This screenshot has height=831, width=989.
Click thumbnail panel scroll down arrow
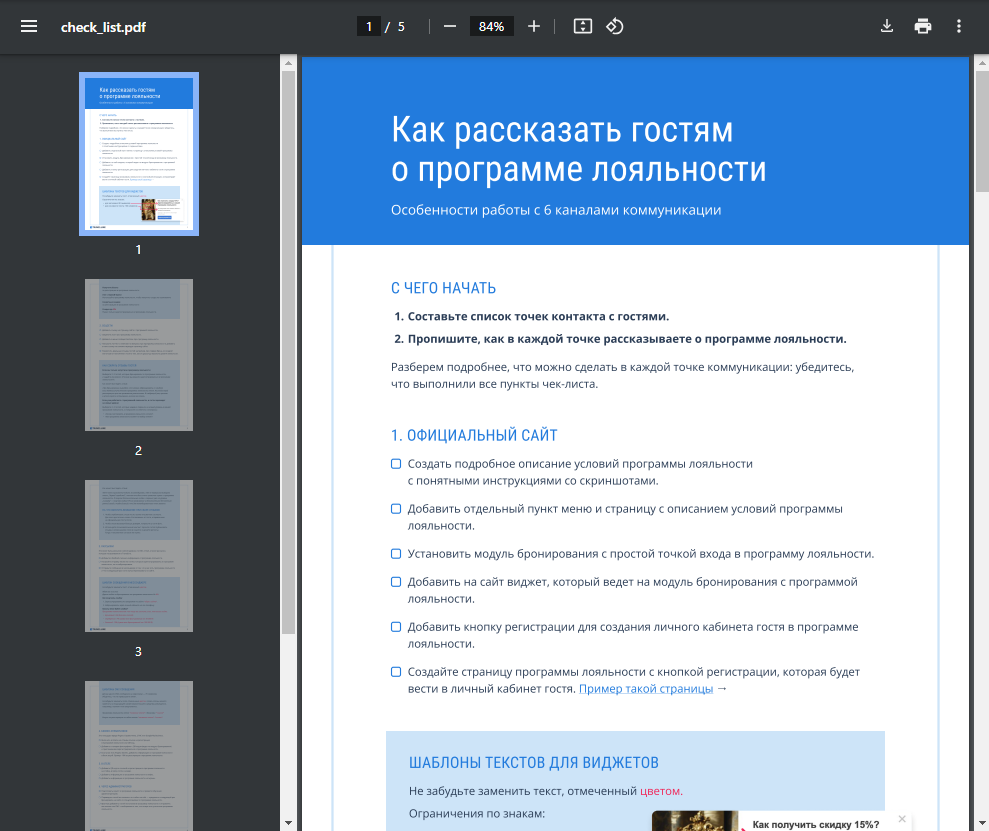288,823
